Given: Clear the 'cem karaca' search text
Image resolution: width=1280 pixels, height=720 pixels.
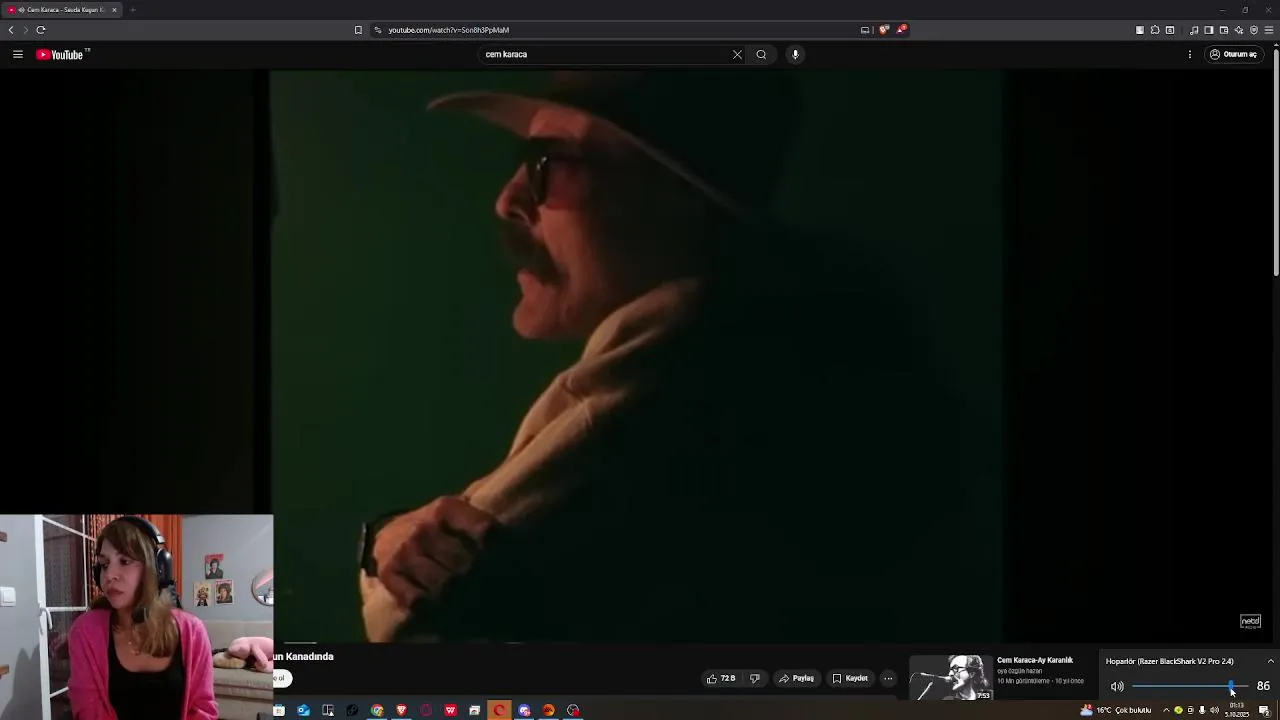Looking at the screenshot, I should point(737,54).
